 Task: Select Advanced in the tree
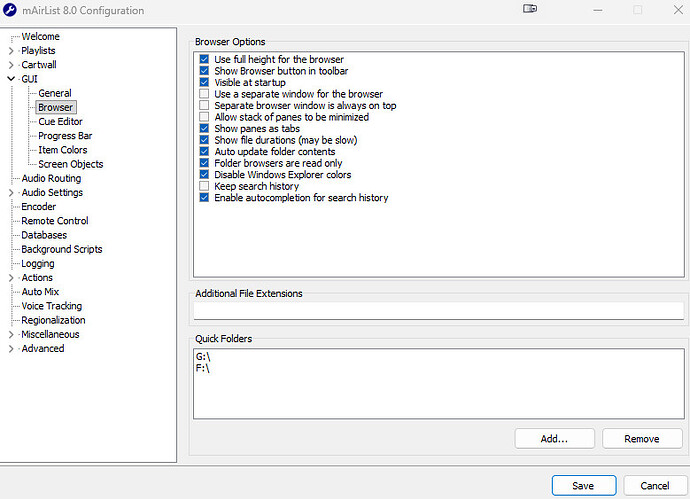click(x=43, y=349)
